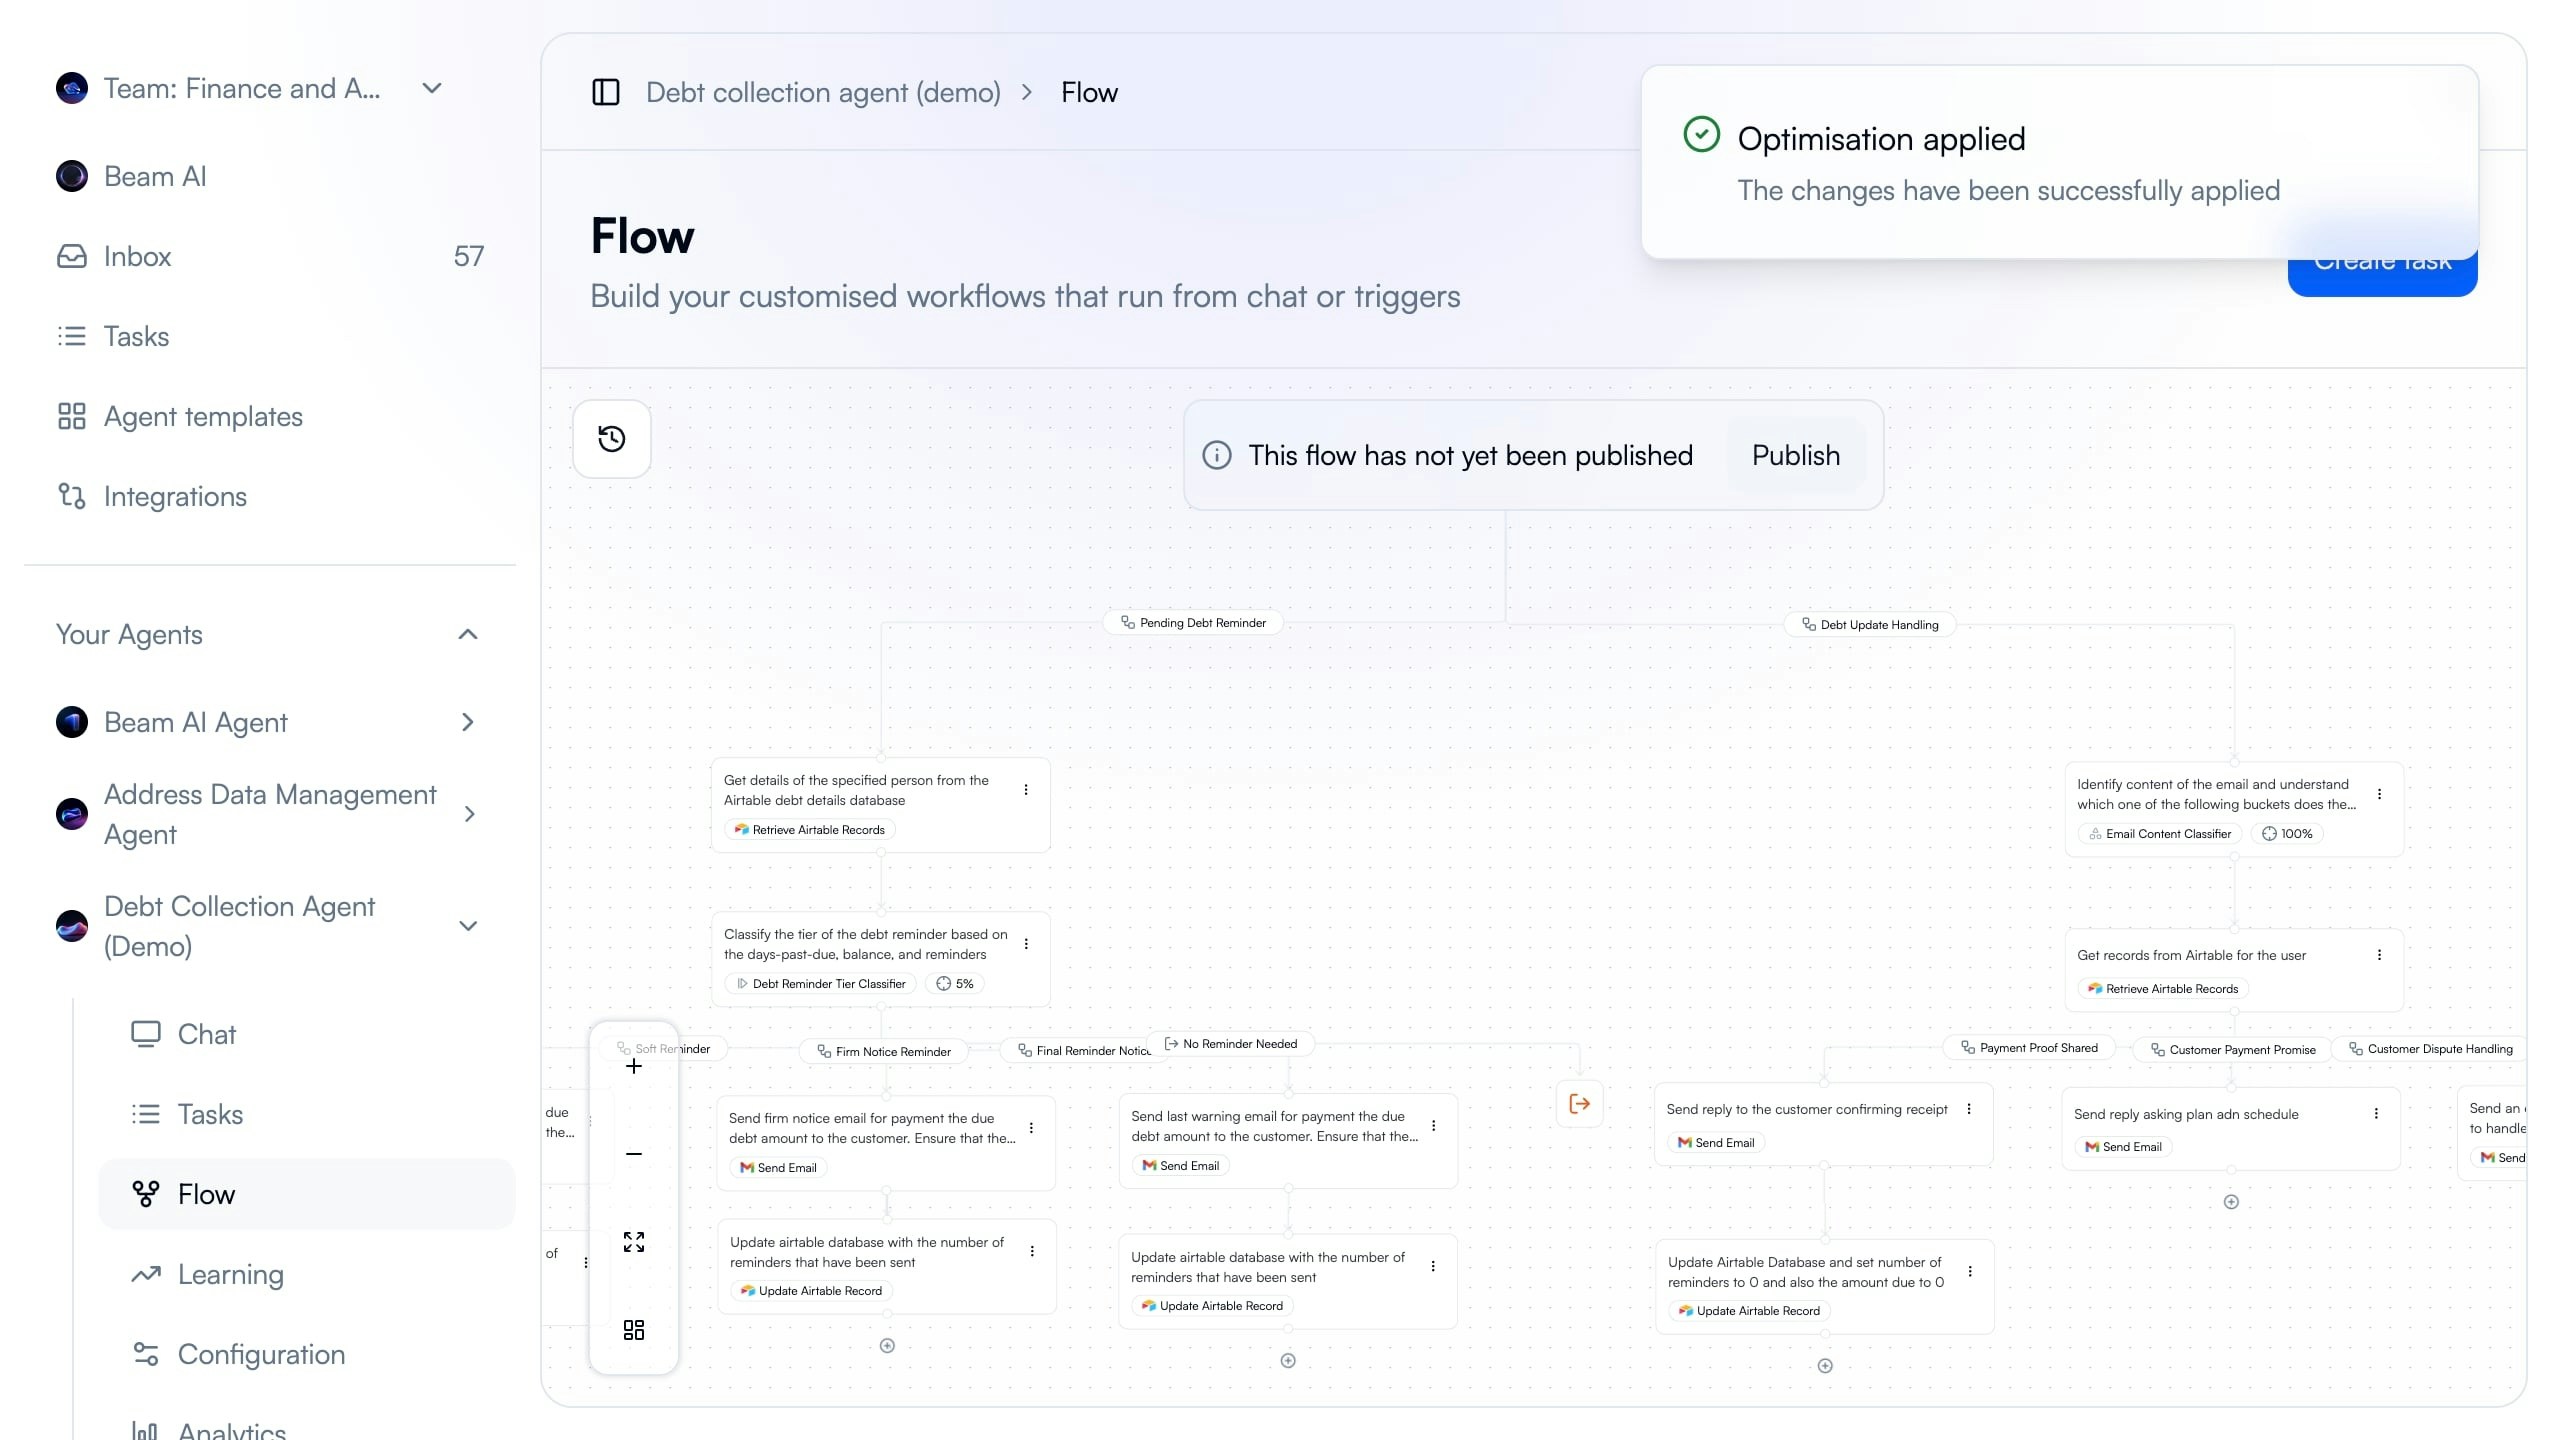Open the Debt collection agent (demo) breadcrumb link
This screenshot has width=2560, height=1440.
tap(823, 92)
